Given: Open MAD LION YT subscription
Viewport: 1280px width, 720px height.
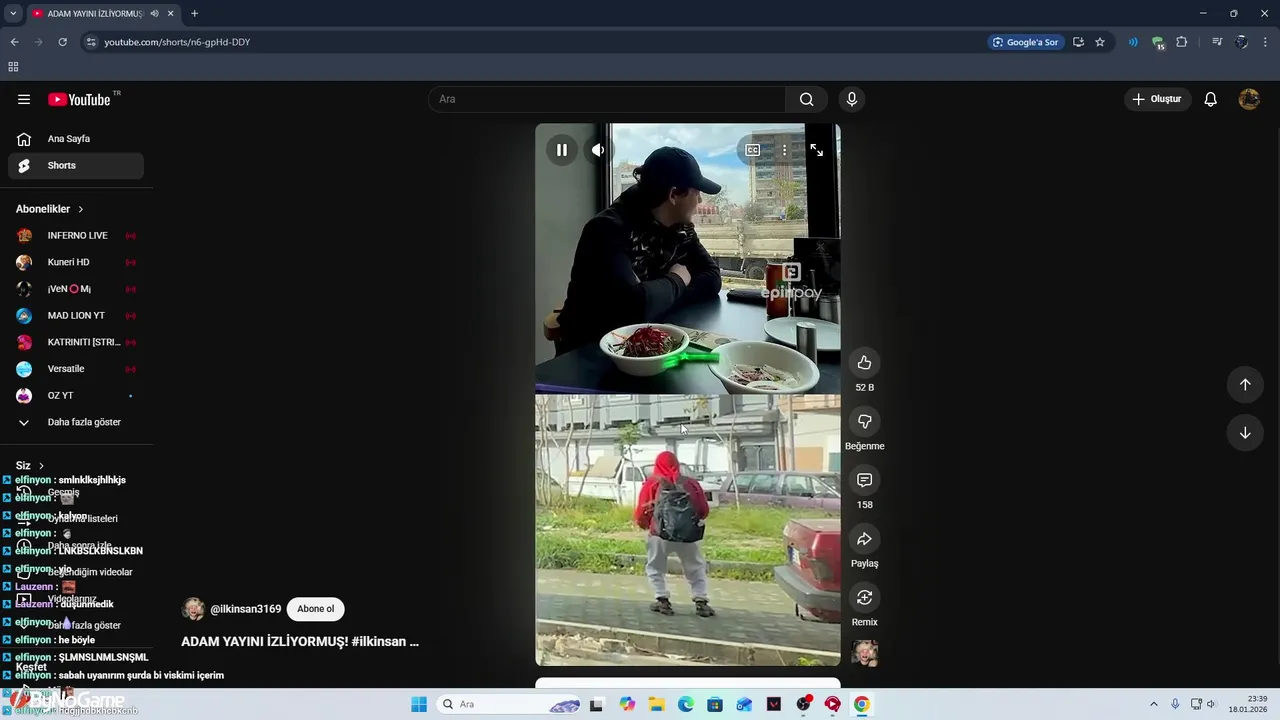Looking at the screenshot, I should 76,316.
